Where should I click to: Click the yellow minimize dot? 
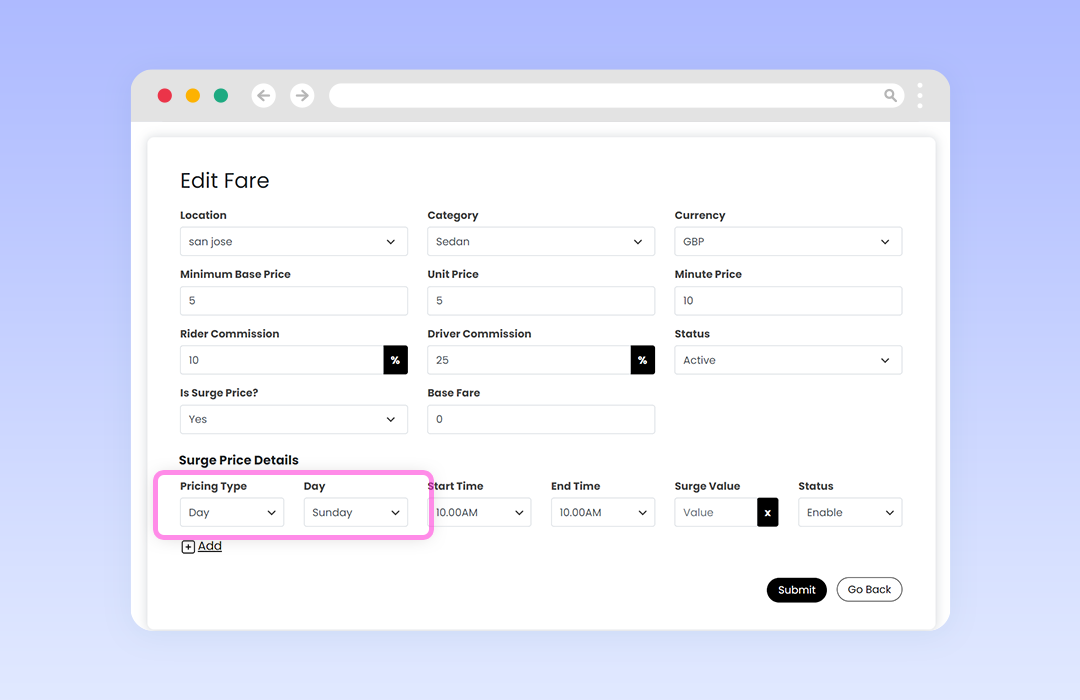pos(193,96)
